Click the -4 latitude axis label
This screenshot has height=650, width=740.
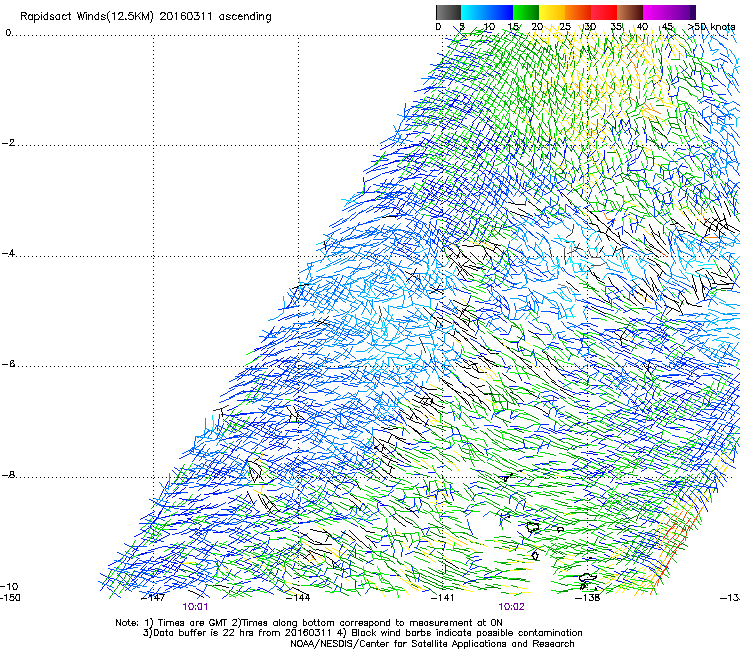(x=8, y=253)
